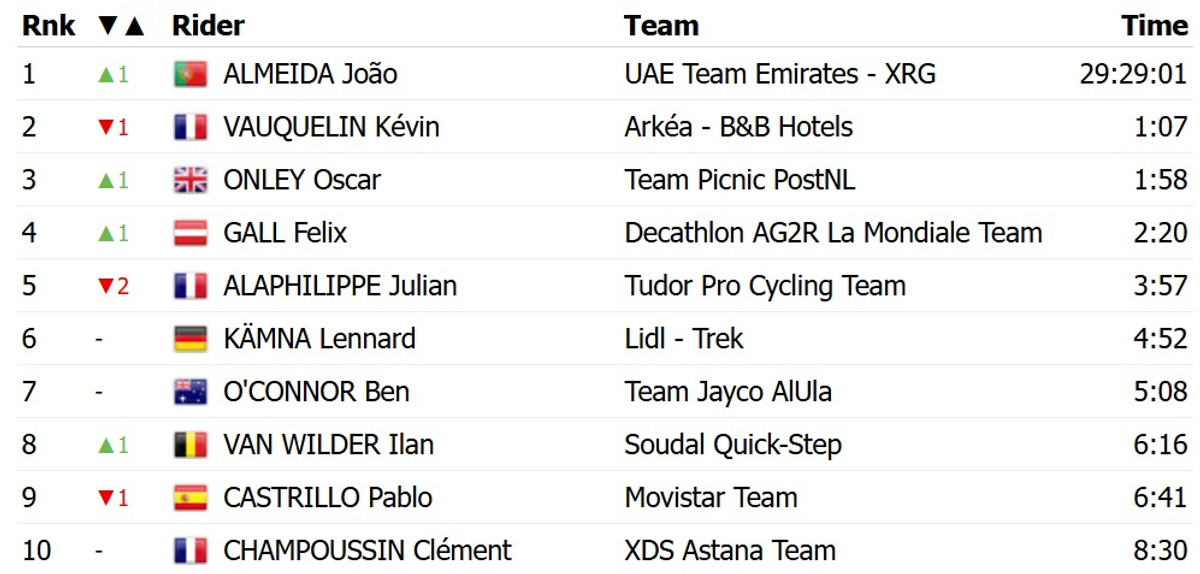The height and width of the screenshot is (574, 1200).
Task: Click the German flag next to Kämna
Action: 190,339
